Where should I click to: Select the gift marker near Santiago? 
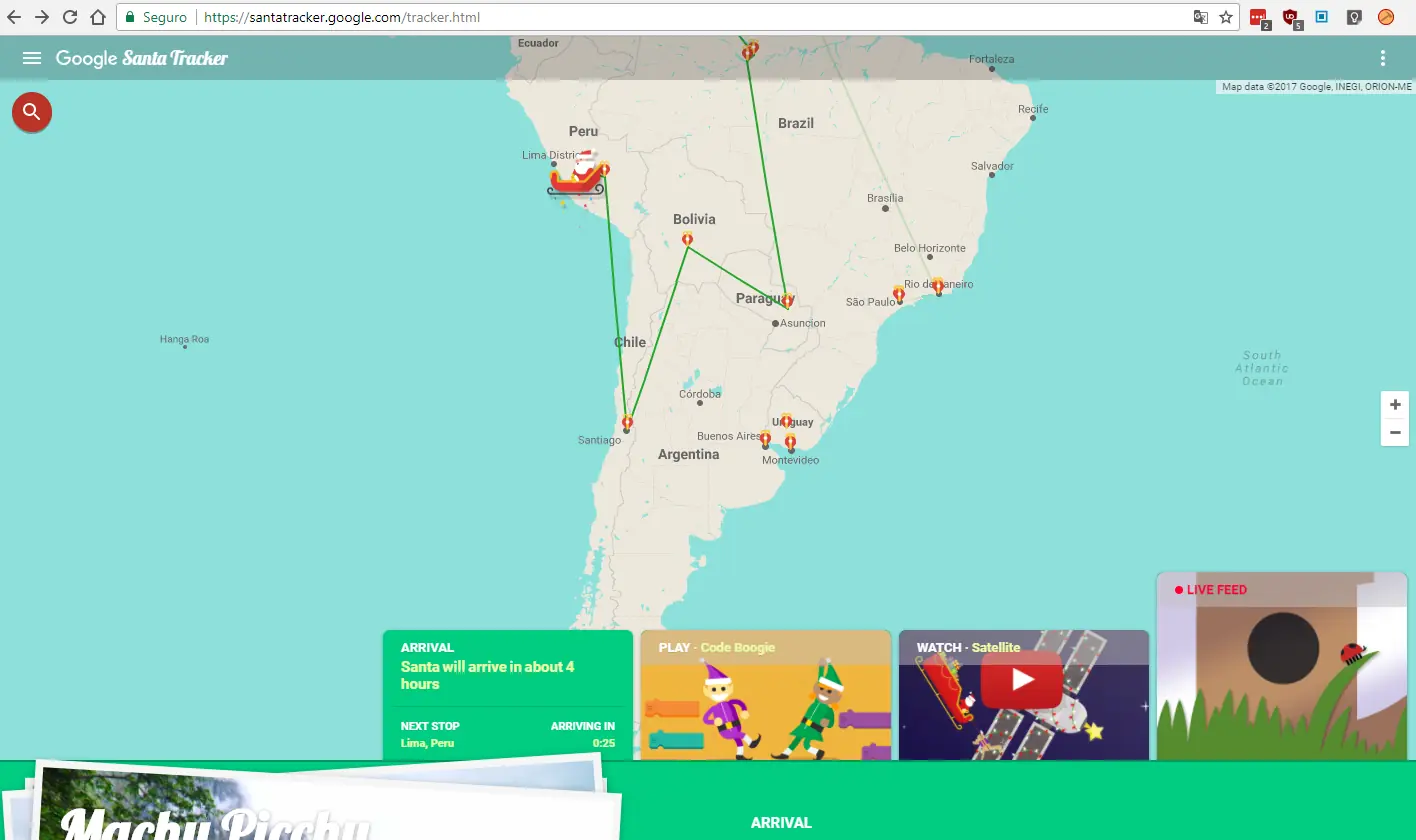(x=627, y=422)
